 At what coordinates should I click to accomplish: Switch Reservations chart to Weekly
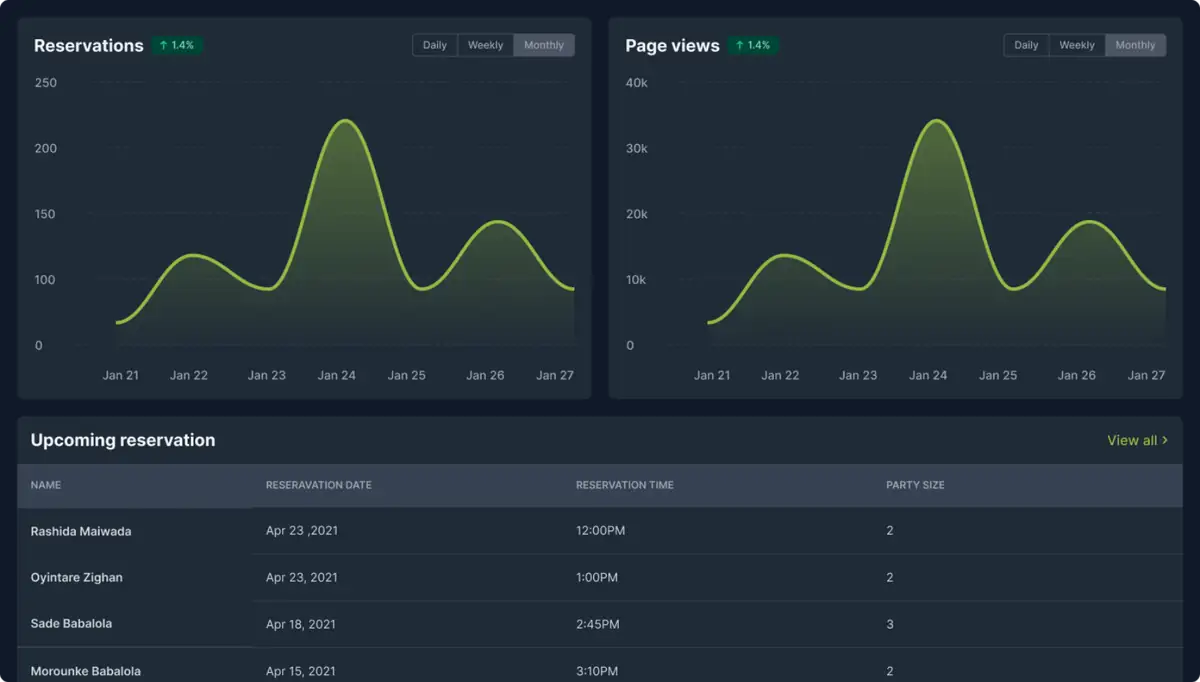(486, 45)
